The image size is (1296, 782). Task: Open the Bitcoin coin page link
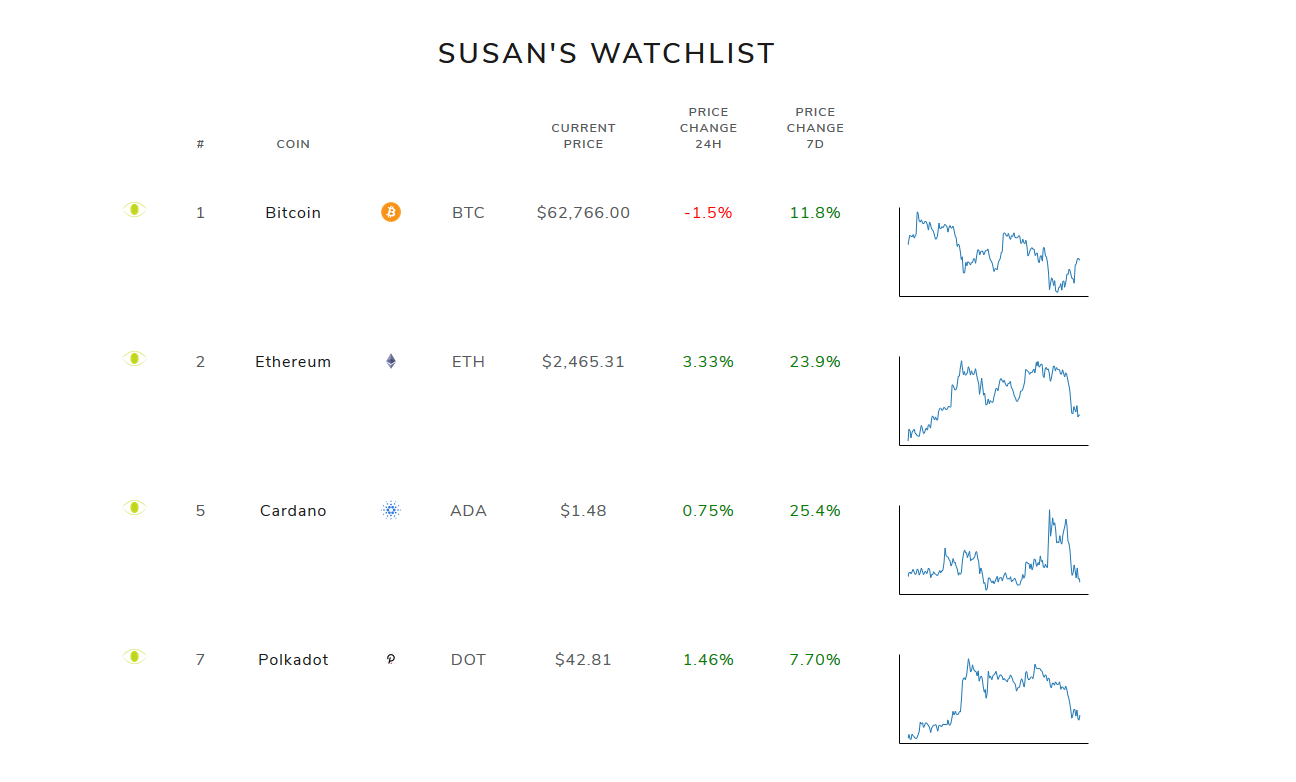tap(292, 212)
